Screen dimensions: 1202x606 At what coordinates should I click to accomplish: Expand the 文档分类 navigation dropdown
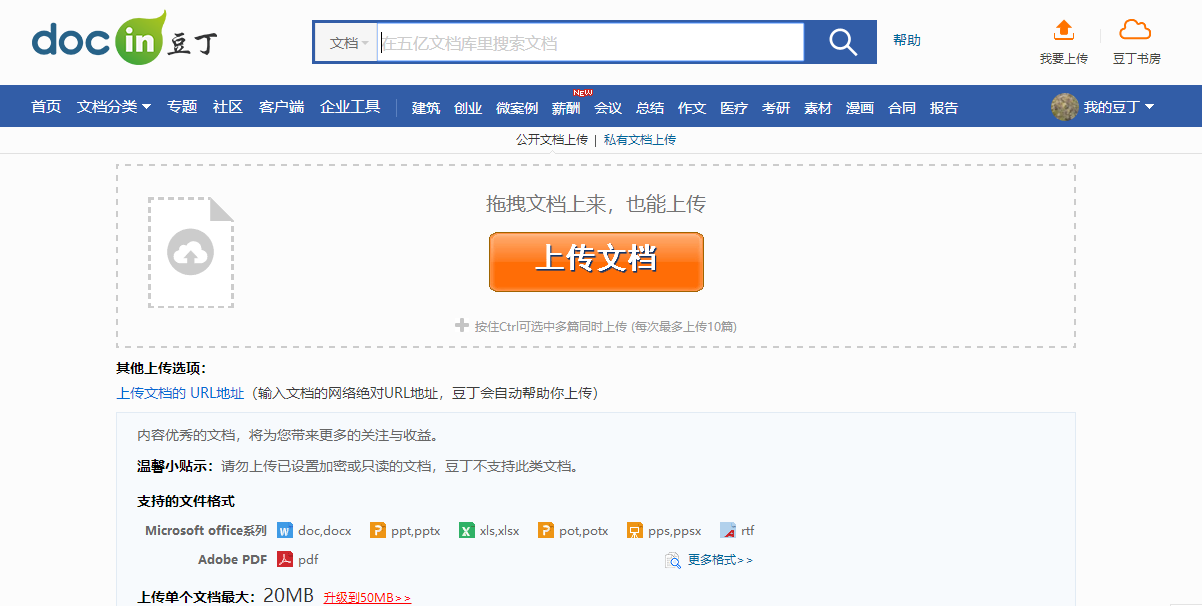(111, 106)
